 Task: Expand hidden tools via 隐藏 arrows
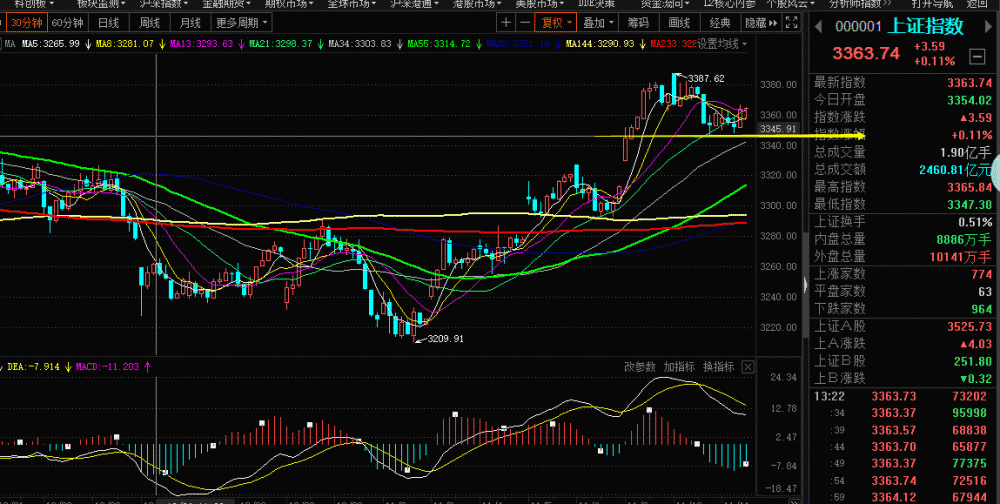click(761, 24)
